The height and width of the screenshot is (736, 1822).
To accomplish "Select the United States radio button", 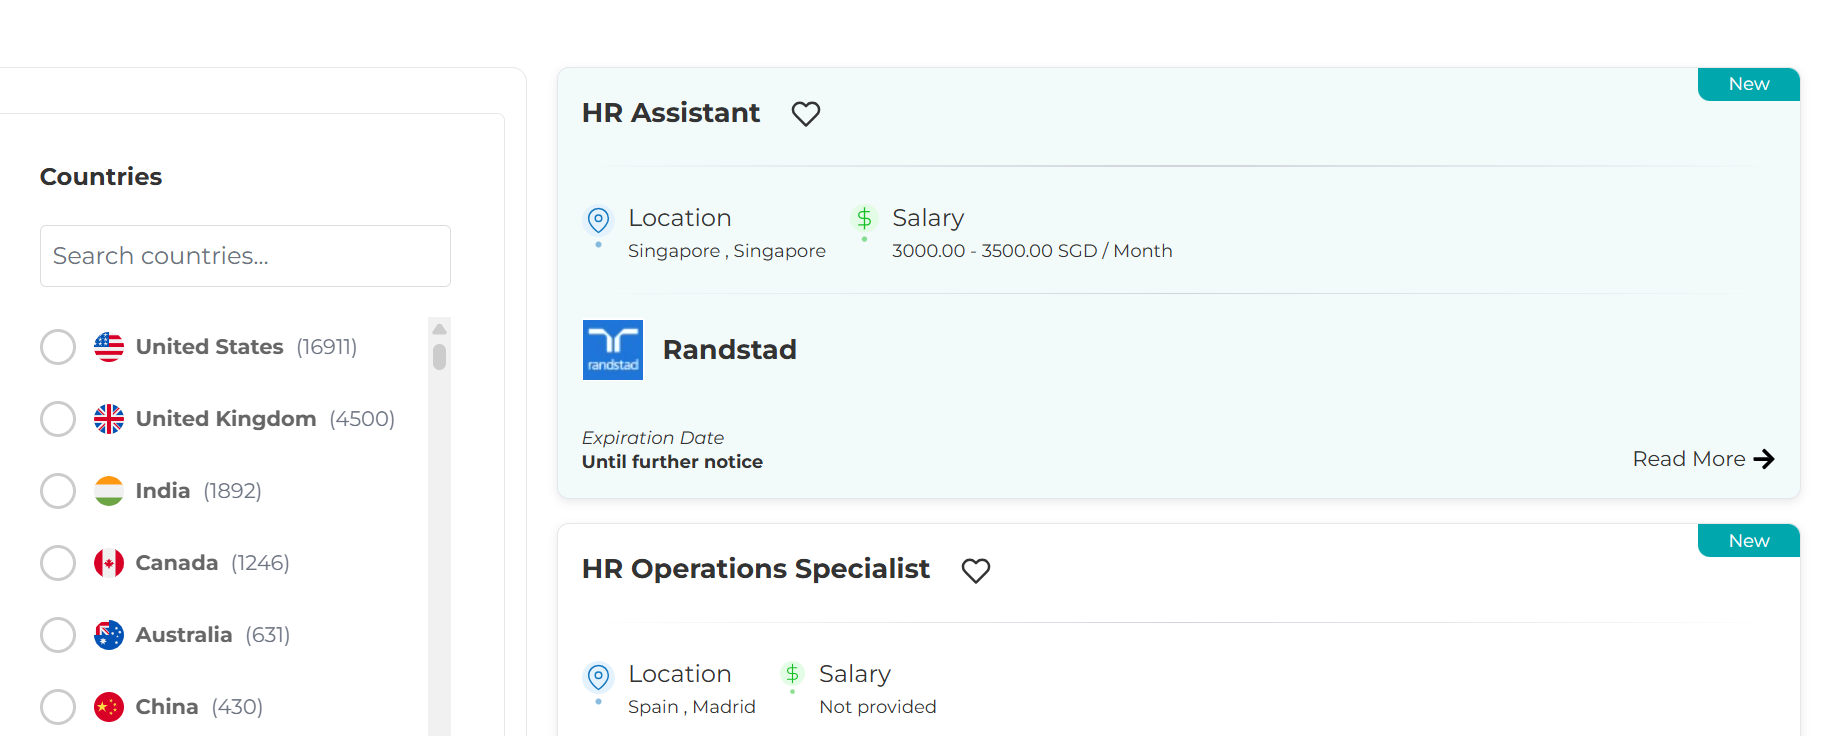I will coord(58,347).
